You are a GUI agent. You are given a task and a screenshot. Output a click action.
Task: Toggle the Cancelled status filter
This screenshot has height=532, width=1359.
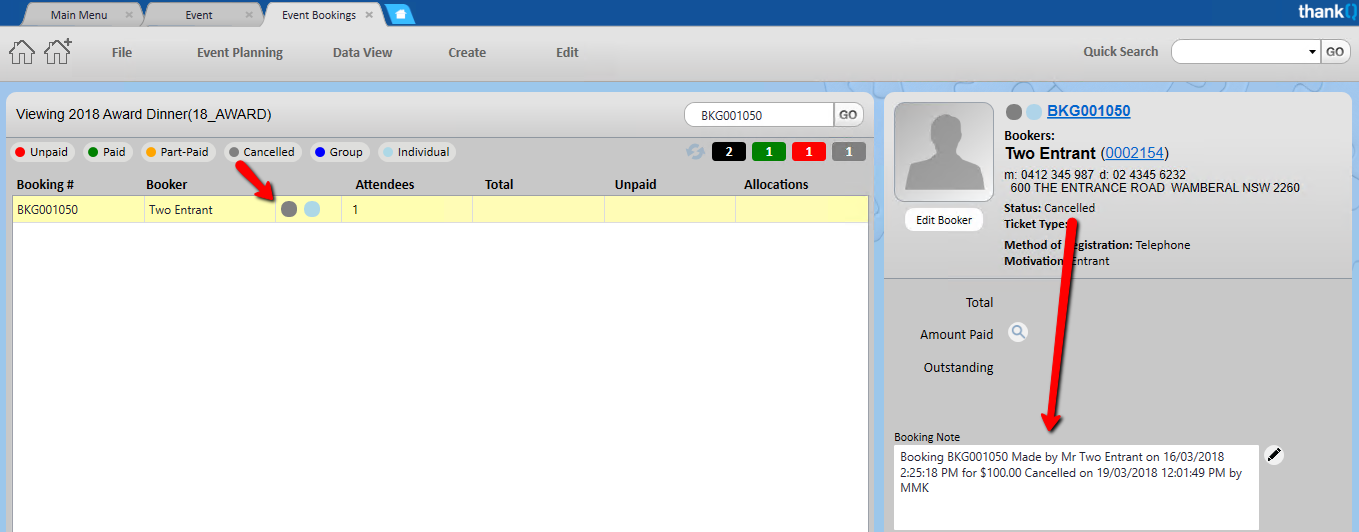(261, 152)
